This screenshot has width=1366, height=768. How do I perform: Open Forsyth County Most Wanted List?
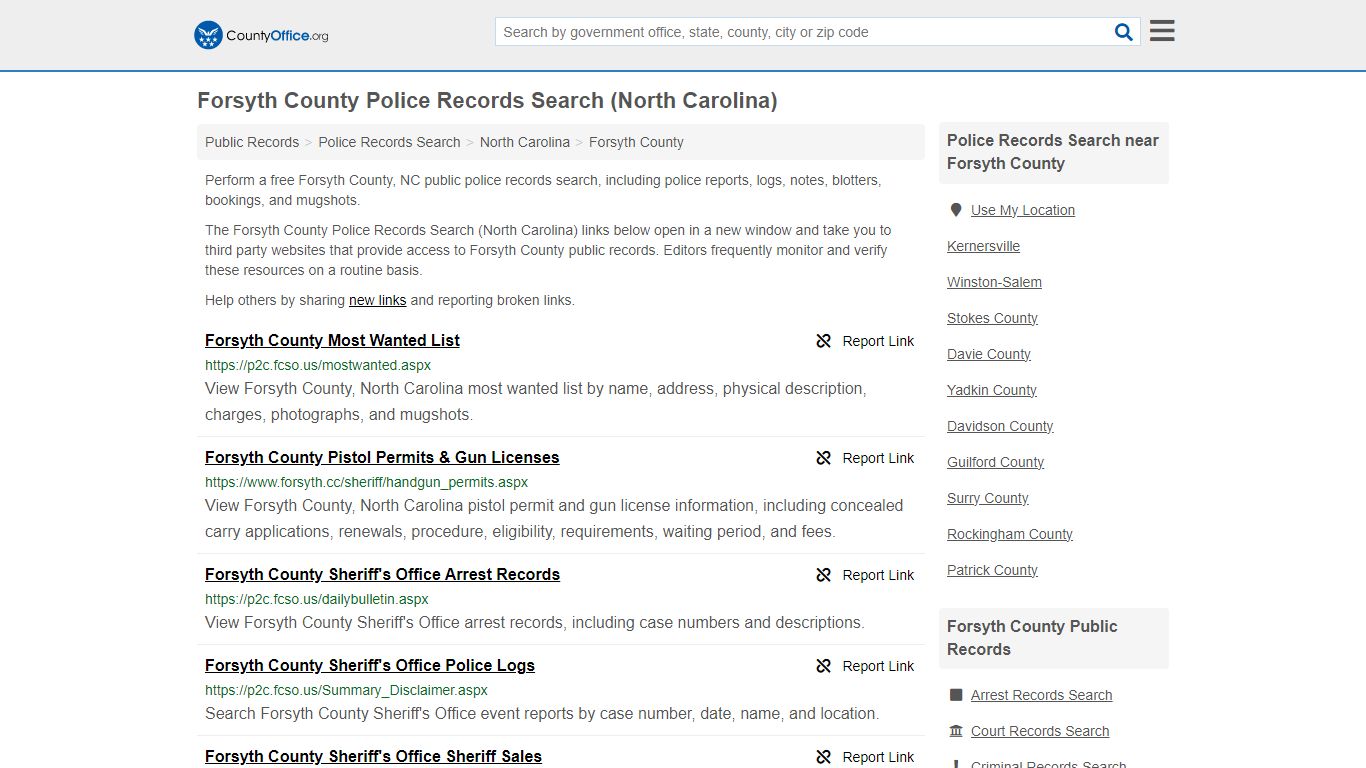coord(332,340)
